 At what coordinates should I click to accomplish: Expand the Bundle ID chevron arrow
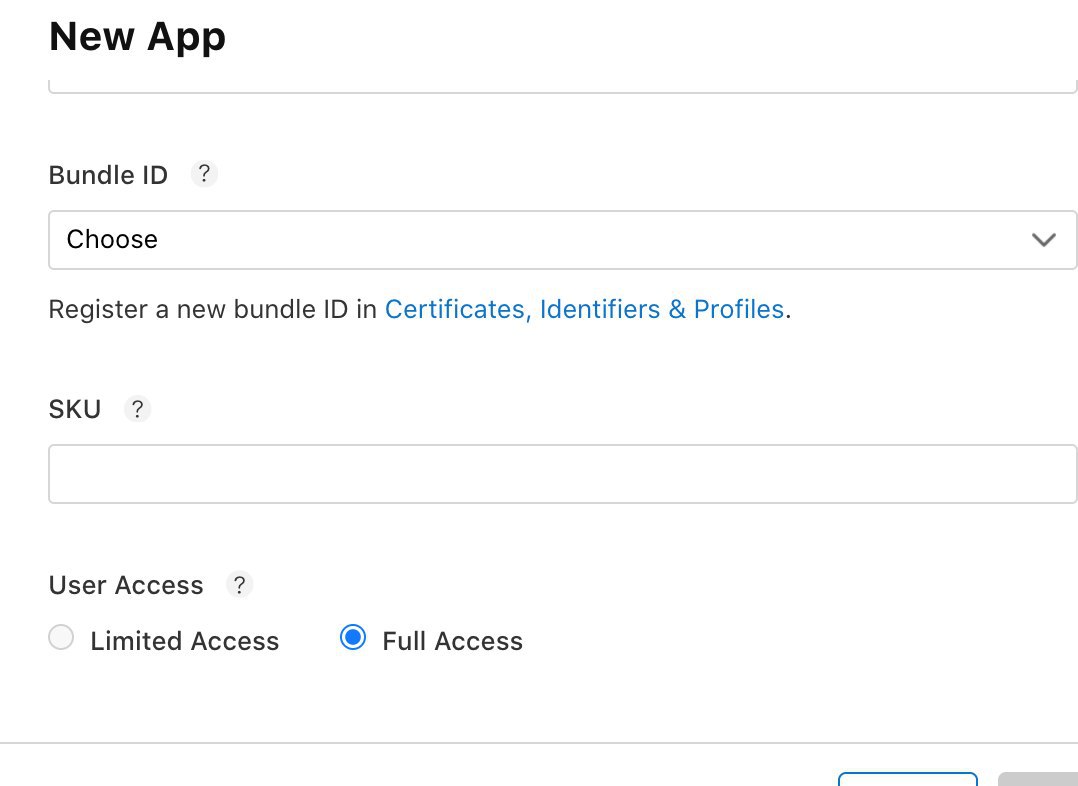[x=1044, y=240]
